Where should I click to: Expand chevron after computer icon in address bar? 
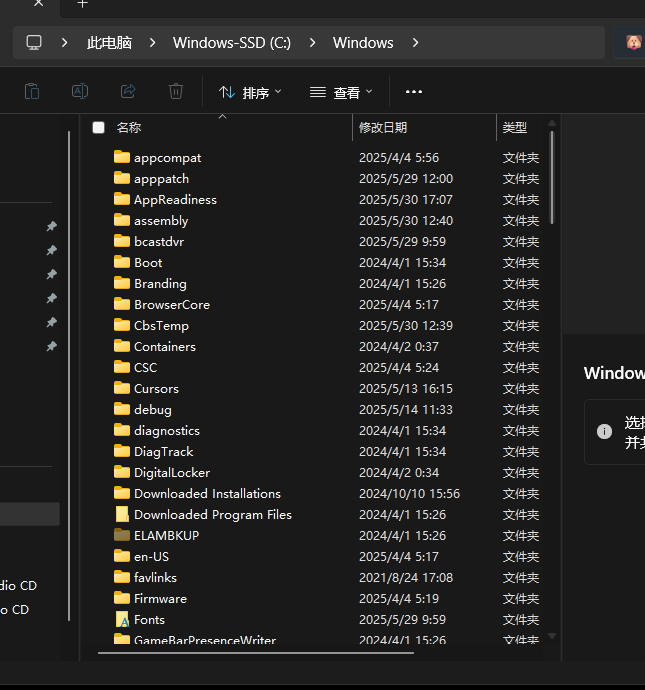point(65,43)
